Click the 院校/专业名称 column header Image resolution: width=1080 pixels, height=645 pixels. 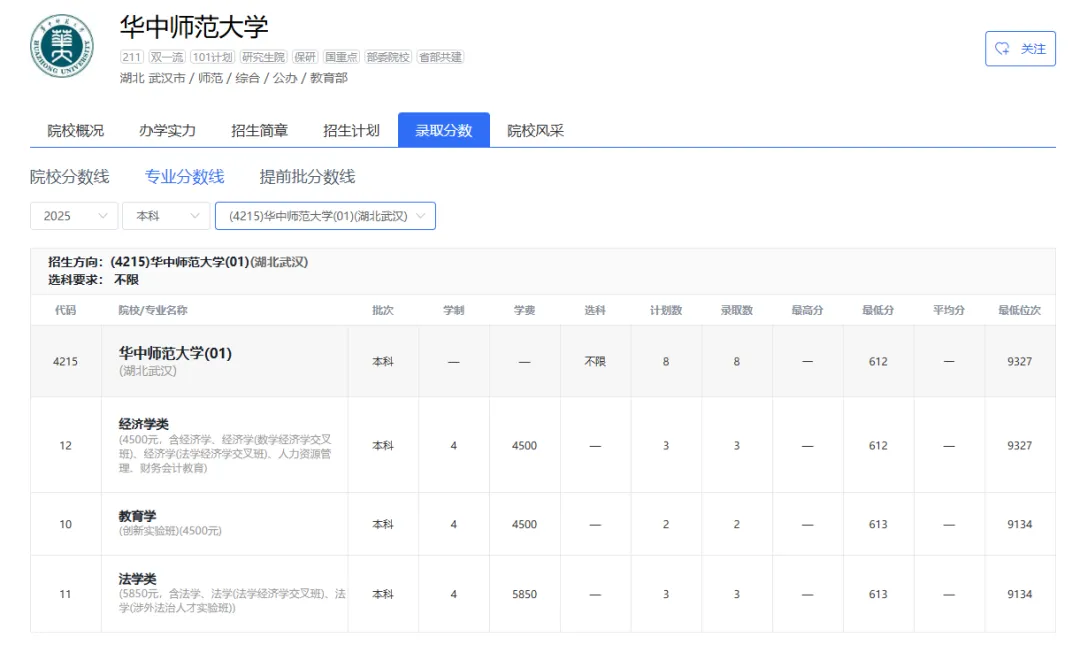tap(153, 310)
